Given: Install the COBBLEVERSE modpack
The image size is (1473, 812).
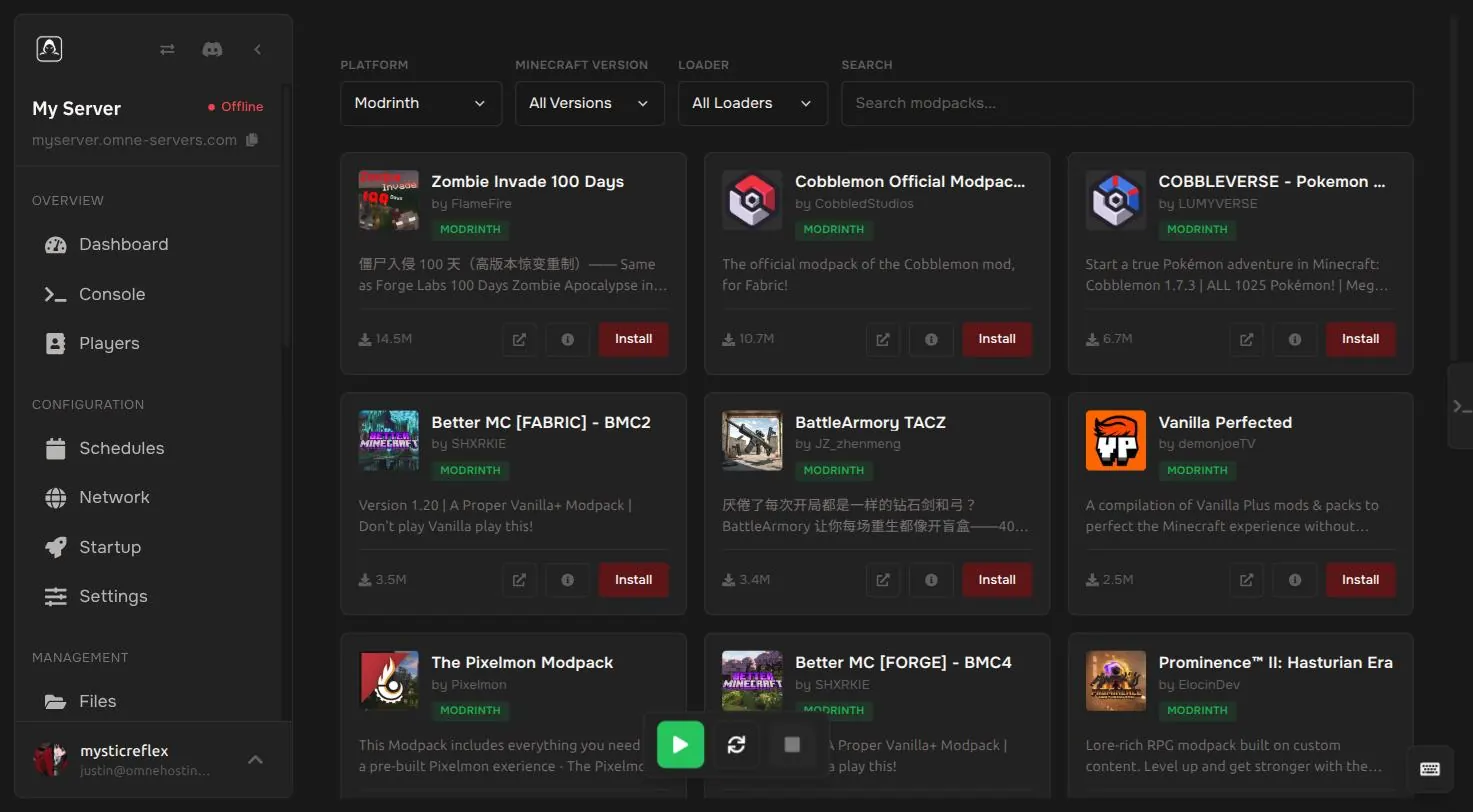Looking at the screenshot, I should tap(1360, 339).
